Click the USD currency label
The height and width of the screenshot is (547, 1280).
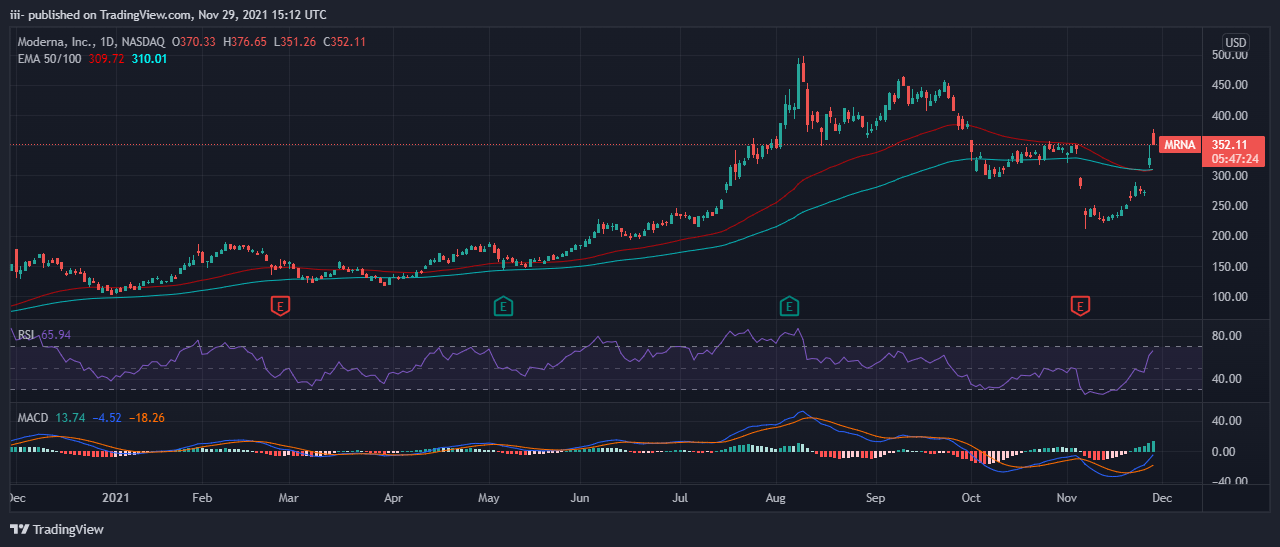(x=1236, y=43)
